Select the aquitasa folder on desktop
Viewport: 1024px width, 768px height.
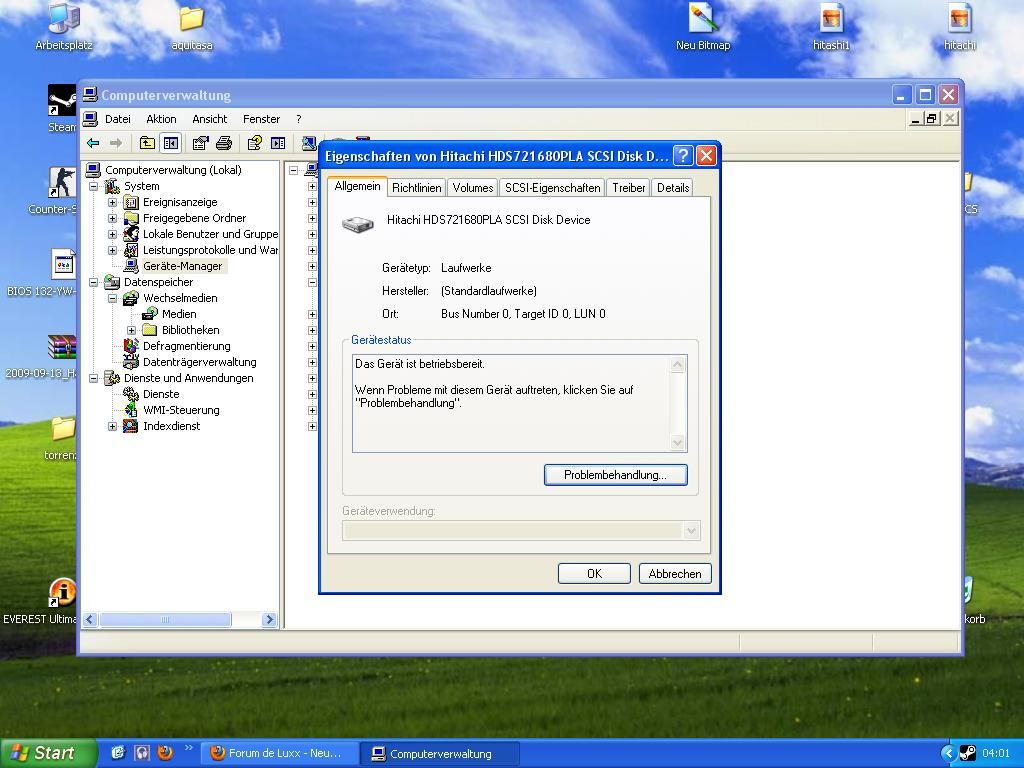pos(191,27)
